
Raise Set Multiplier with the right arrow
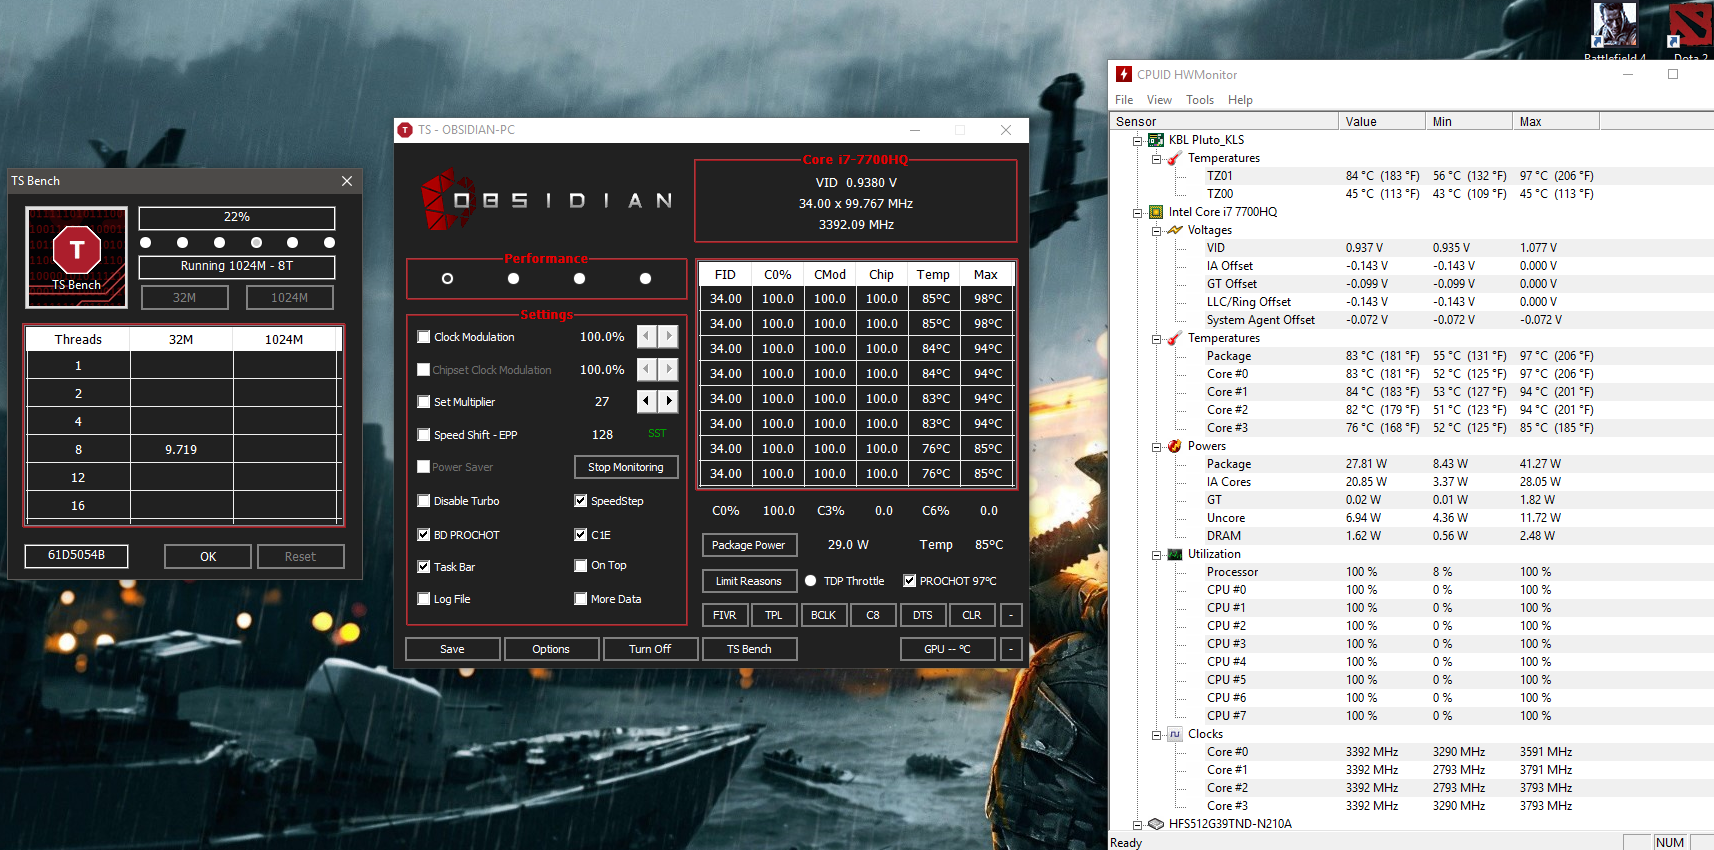(x=669, y=401)
